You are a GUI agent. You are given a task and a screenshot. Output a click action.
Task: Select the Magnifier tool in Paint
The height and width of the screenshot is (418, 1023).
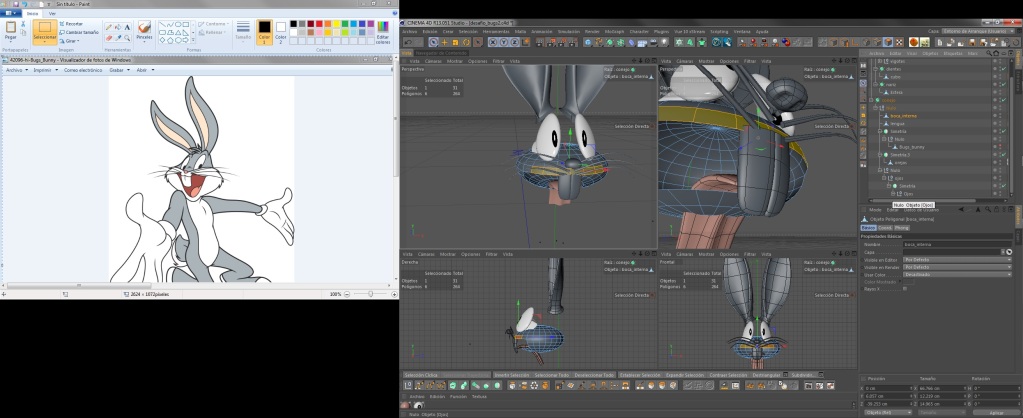[127, 38]
